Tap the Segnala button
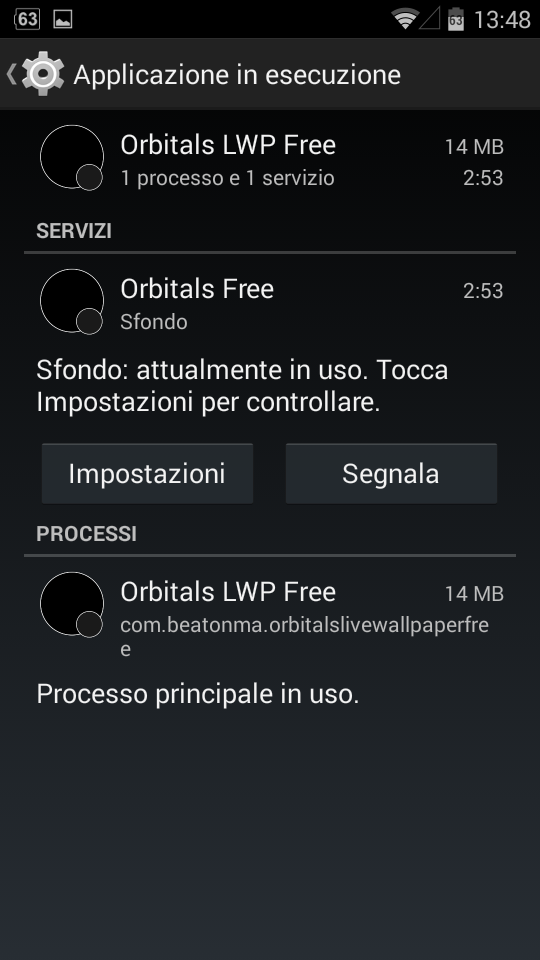This screenshot has width=540, height=960. (391, 473)
